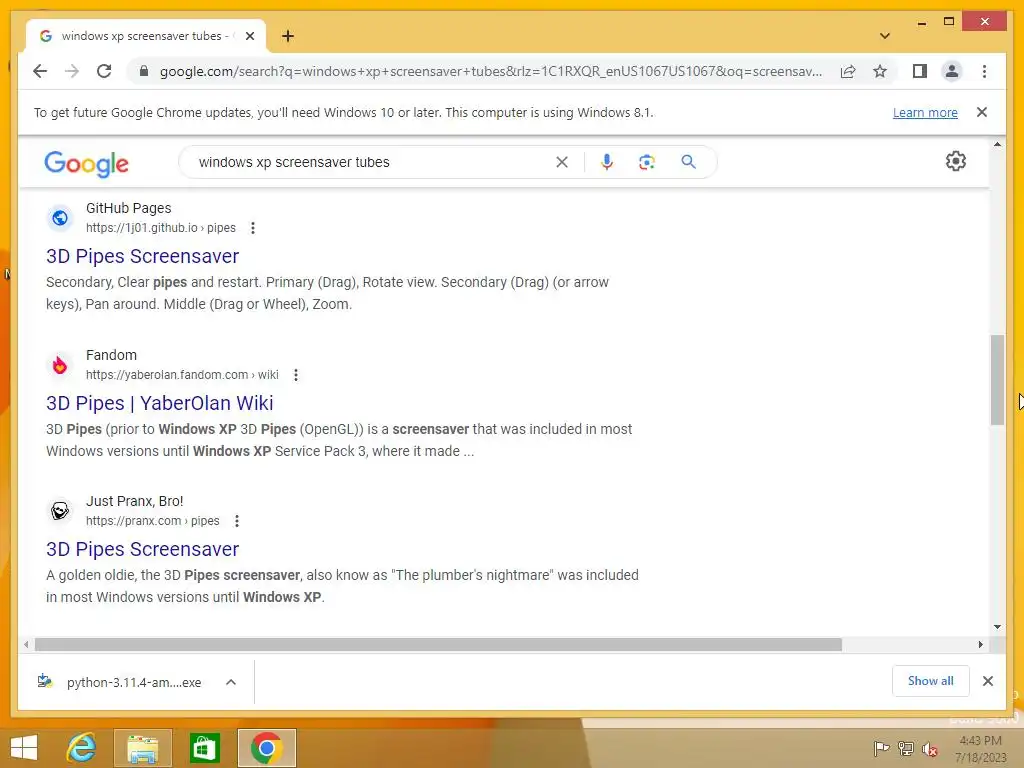Click Just Pranx, Bro! favicon
The image size is (1024, 768).
pyautogui.click(x=59, y=511)
